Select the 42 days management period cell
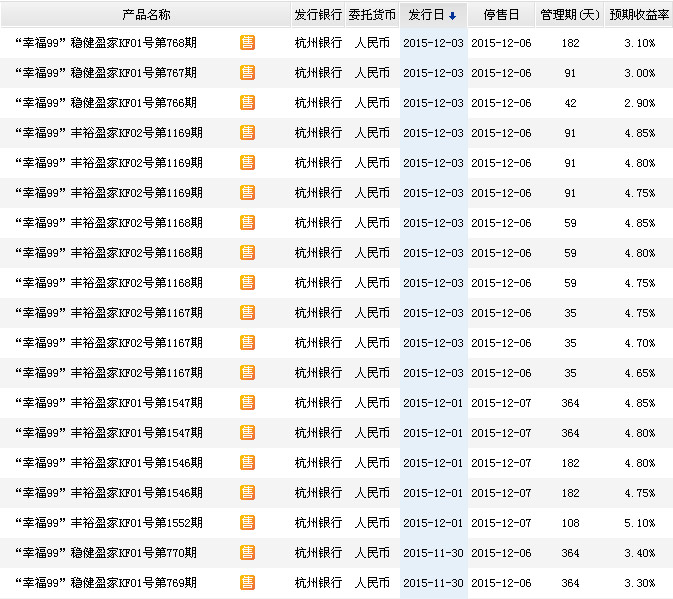This screenshot has width=673, height=599. coord(570,103)
